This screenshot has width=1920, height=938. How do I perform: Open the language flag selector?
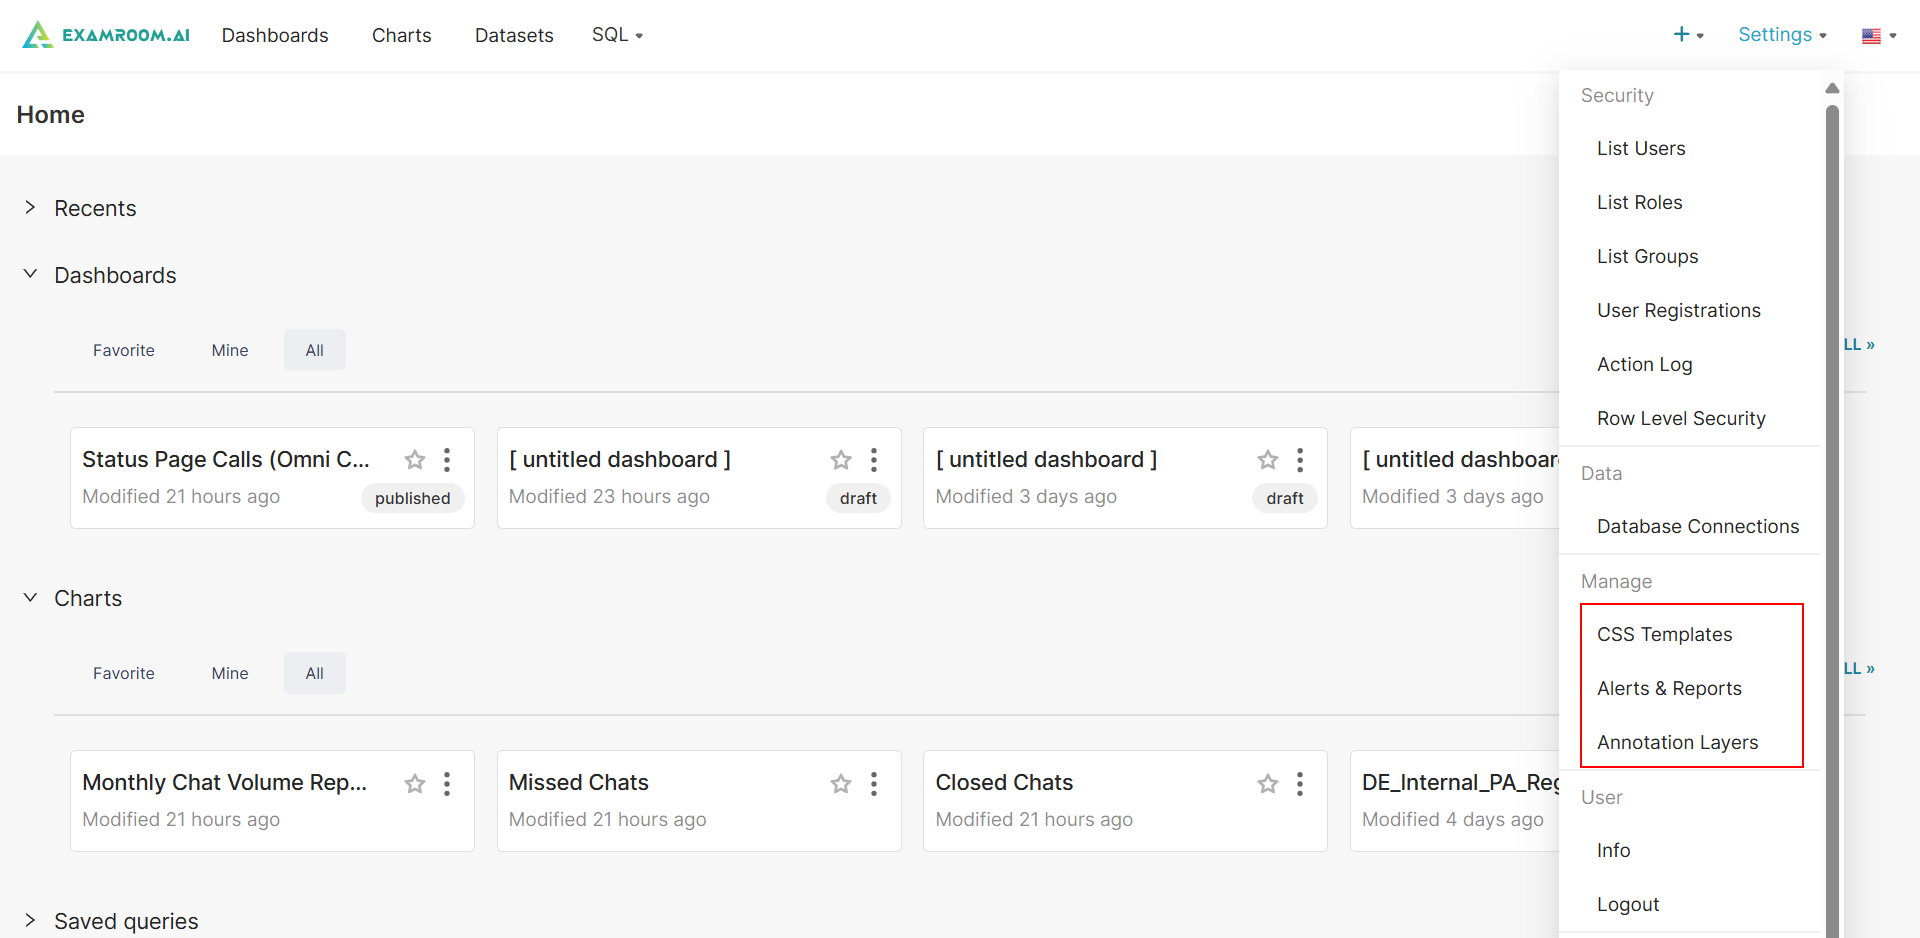tap(1878, 36)
